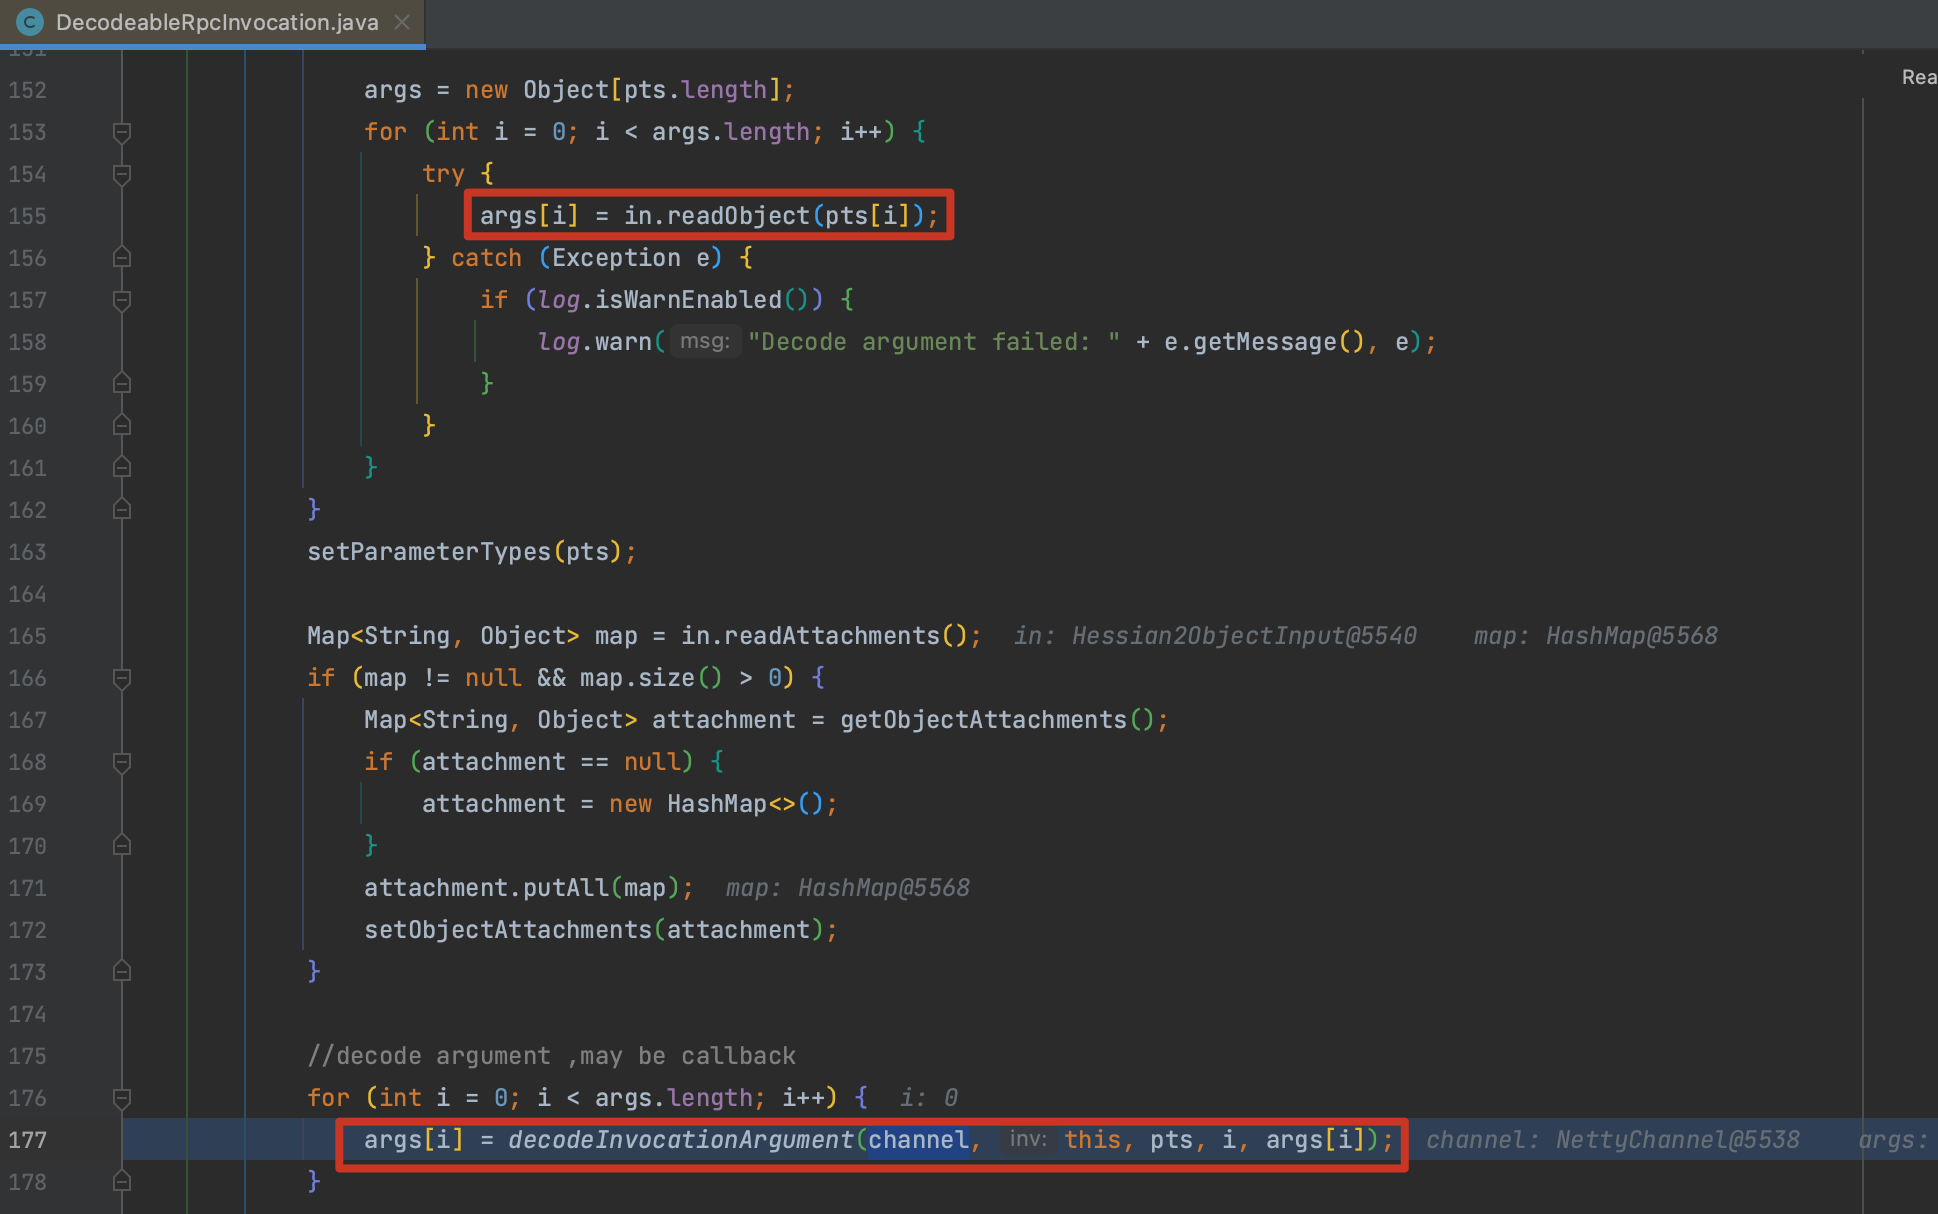Click setObjectAttachments(attachment) call
Image resolution: width=1938 pixels, height=1214 pixels.
pyautogui.click(x=594, y=930)
